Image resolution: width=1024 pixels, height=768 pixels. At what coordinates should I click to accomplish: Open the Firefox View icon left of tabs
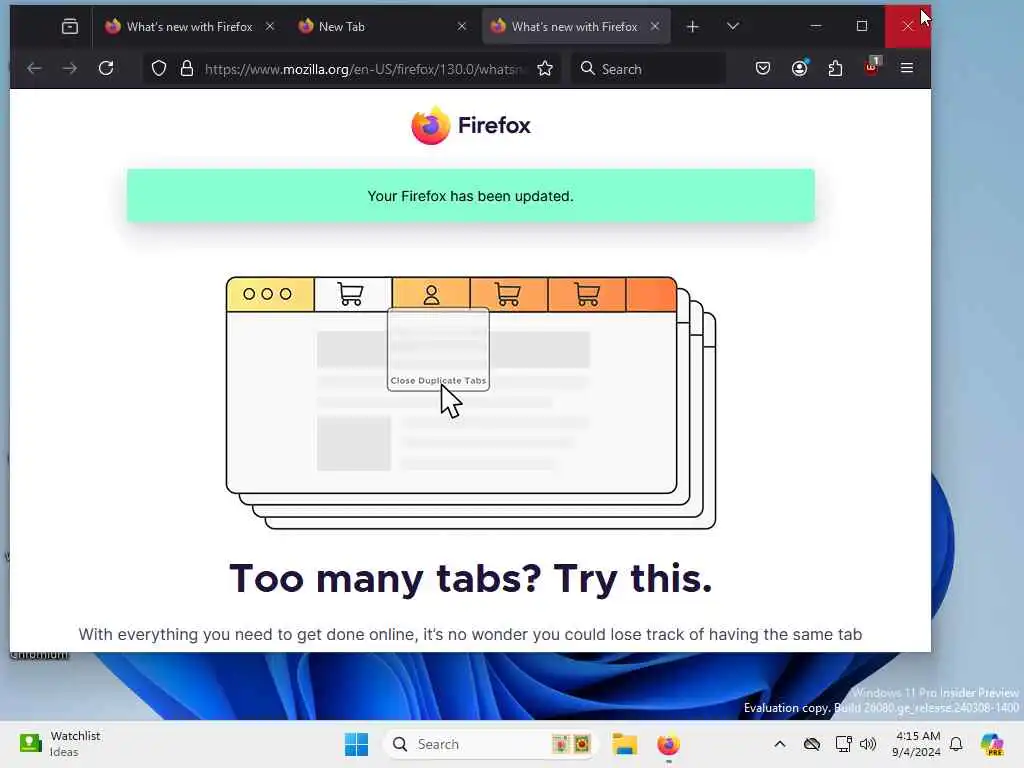click(69, 26)
